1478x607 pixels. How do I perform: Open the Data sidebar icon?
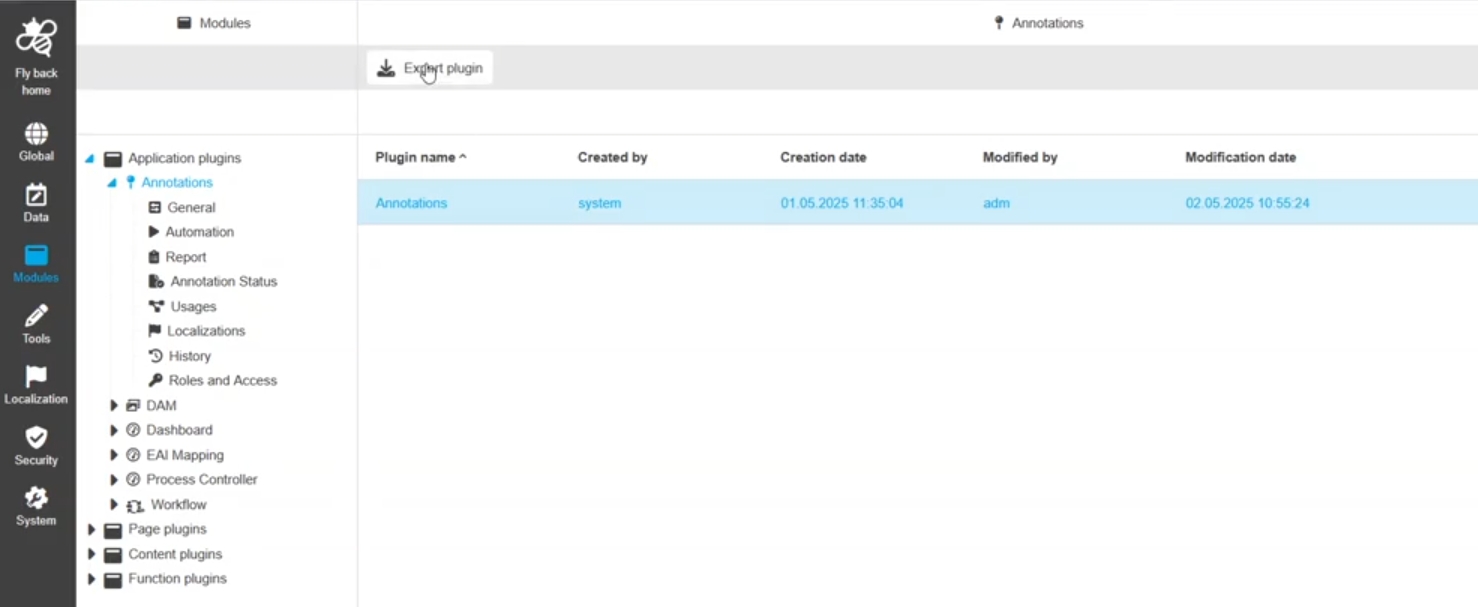36,194
